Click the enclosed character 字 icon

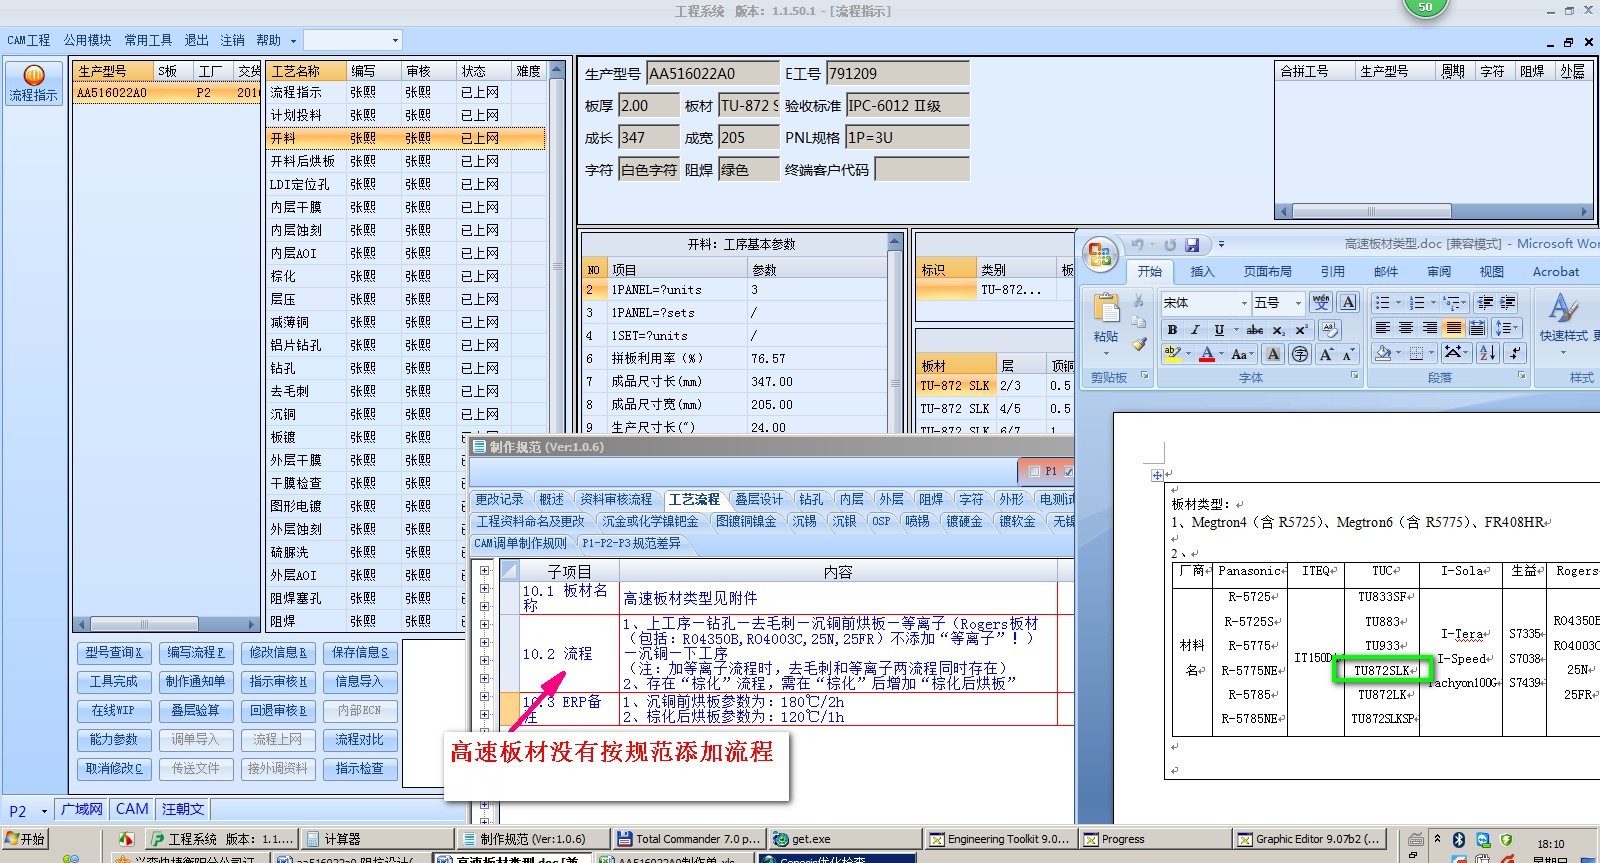click(1299, 354)
